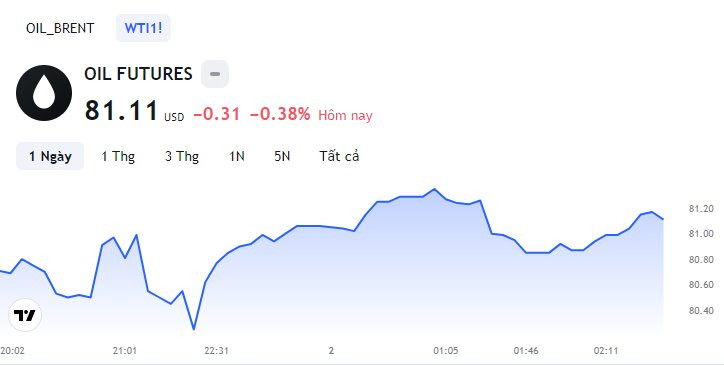Image resolution: width=724 pixels, height=365 pixels.
Task: Show the 1N yearly range
Action: click(x=237, y=156)
